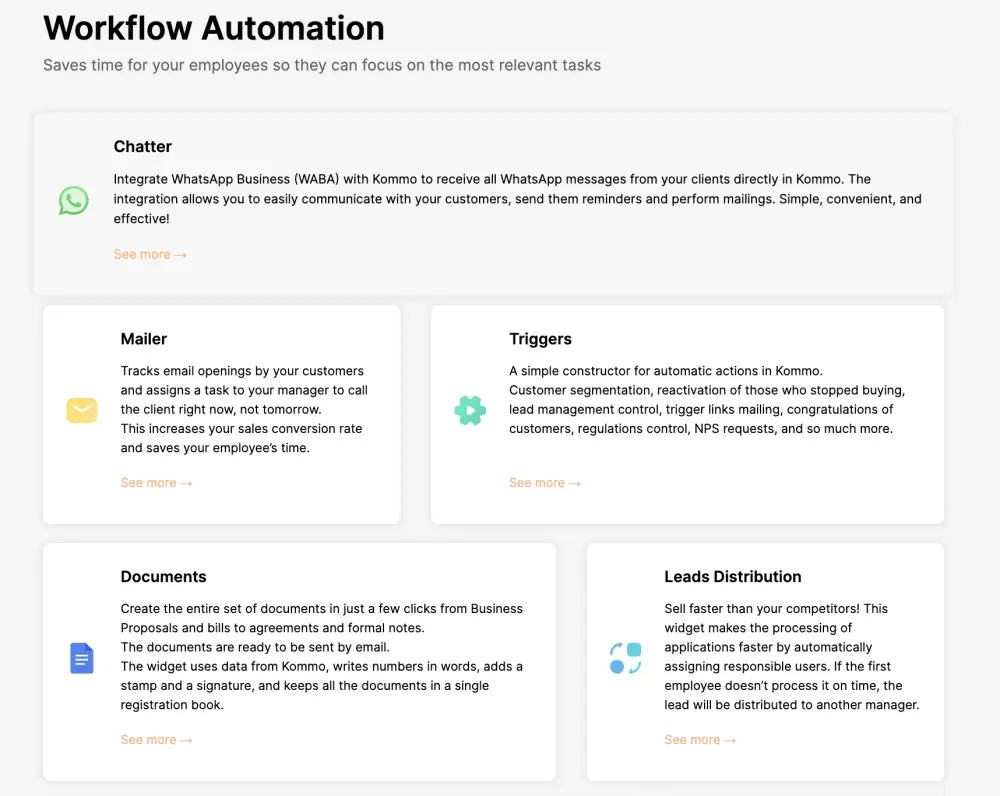Click the Mailer heading
The width and height of the screenshot is (1000, 796).
(144, 339)
